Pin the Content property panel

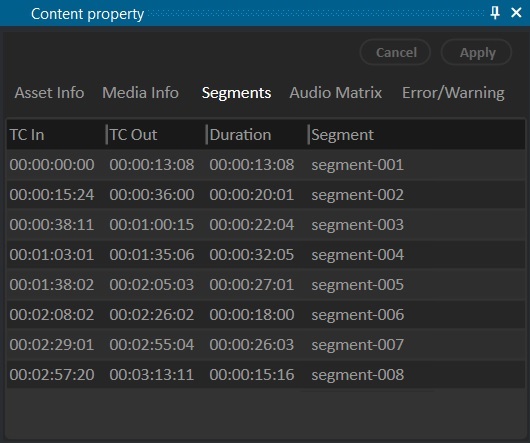pos(495,13)
